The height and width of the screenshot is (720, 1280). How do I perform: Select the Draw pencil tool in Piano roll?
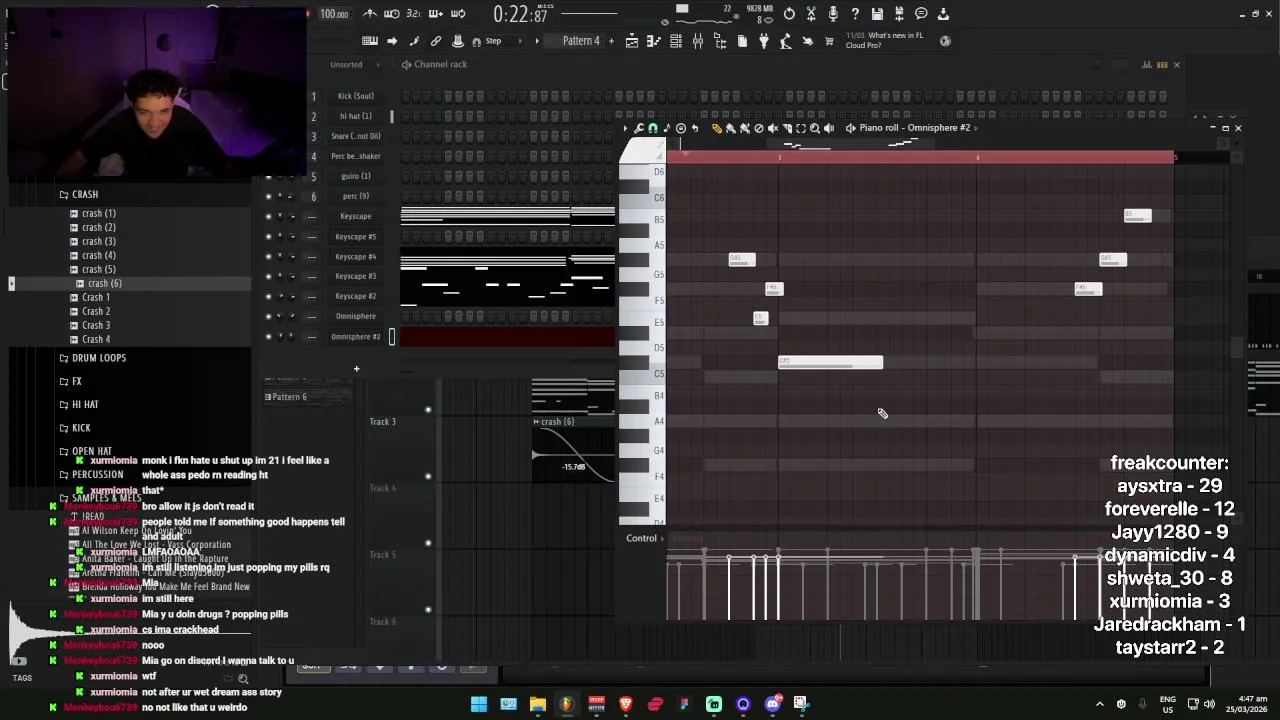(716, 128)
